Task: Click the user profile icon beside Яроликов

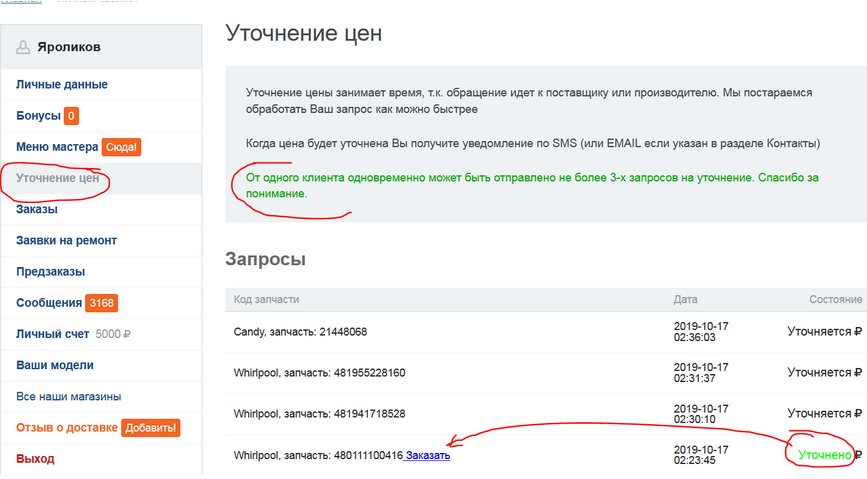Action: (24, 47)
